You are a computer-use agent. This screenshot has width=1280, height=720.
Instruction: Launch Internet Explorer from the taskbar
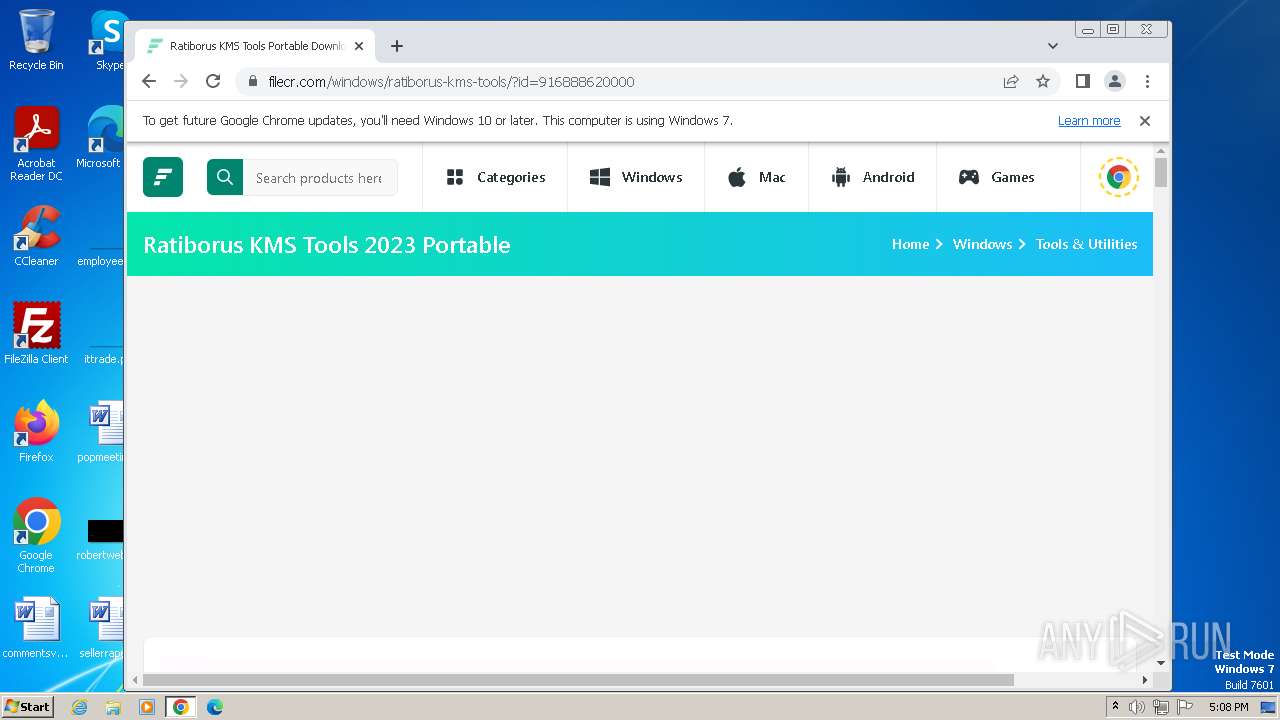point(79,707)
